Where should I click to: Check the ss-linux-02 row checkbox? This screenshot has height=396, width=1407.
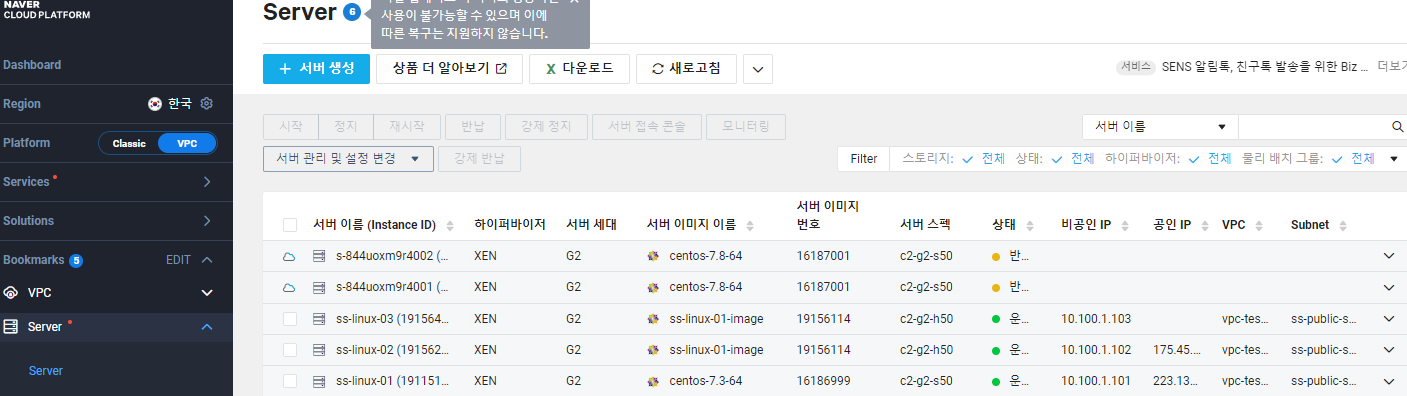[290, 350]
